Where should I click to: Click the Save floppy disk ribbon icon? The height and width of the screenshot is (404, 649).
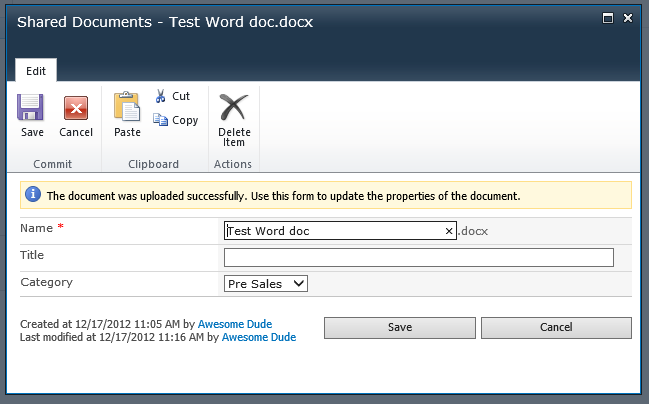tap(31, 108)
